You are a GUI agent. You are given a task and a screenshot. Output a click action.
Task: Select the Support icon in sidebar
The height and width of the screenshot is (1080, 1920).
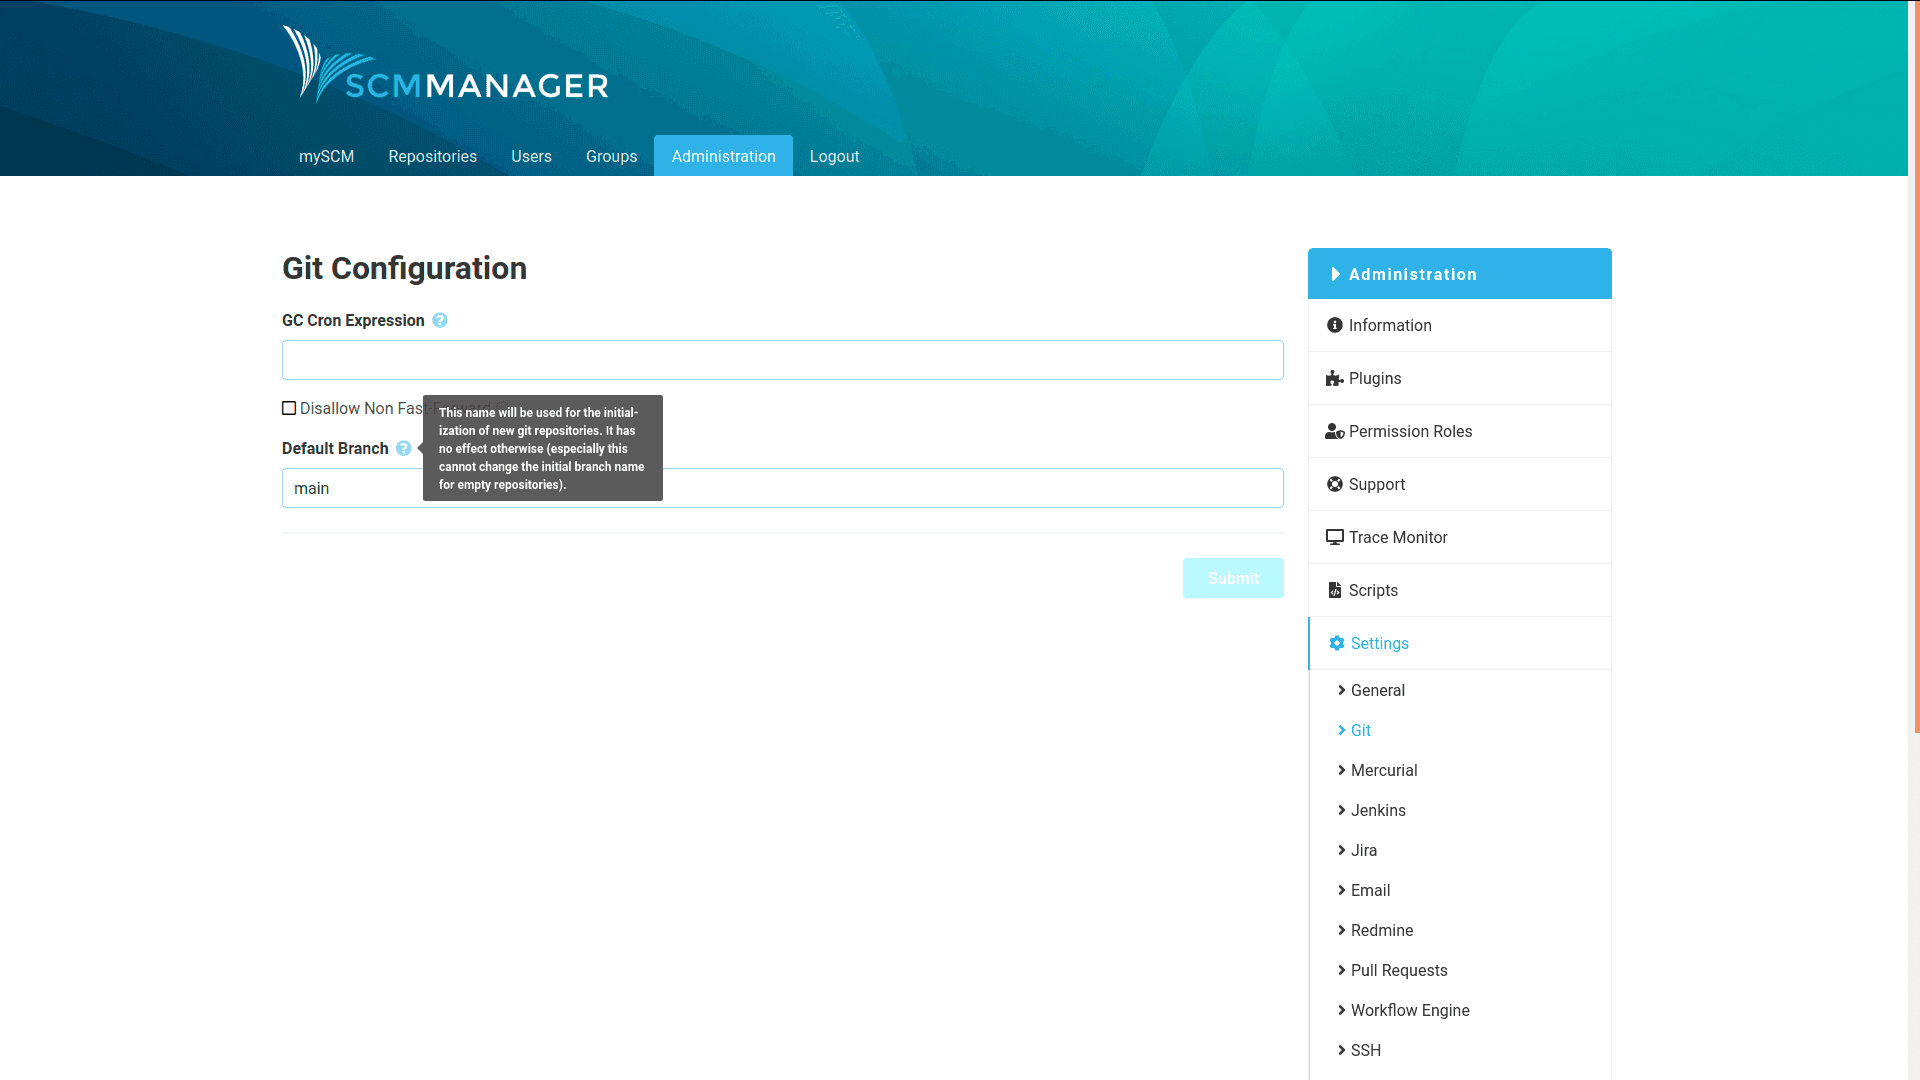pyautogui.click(x=1334, y=484)
